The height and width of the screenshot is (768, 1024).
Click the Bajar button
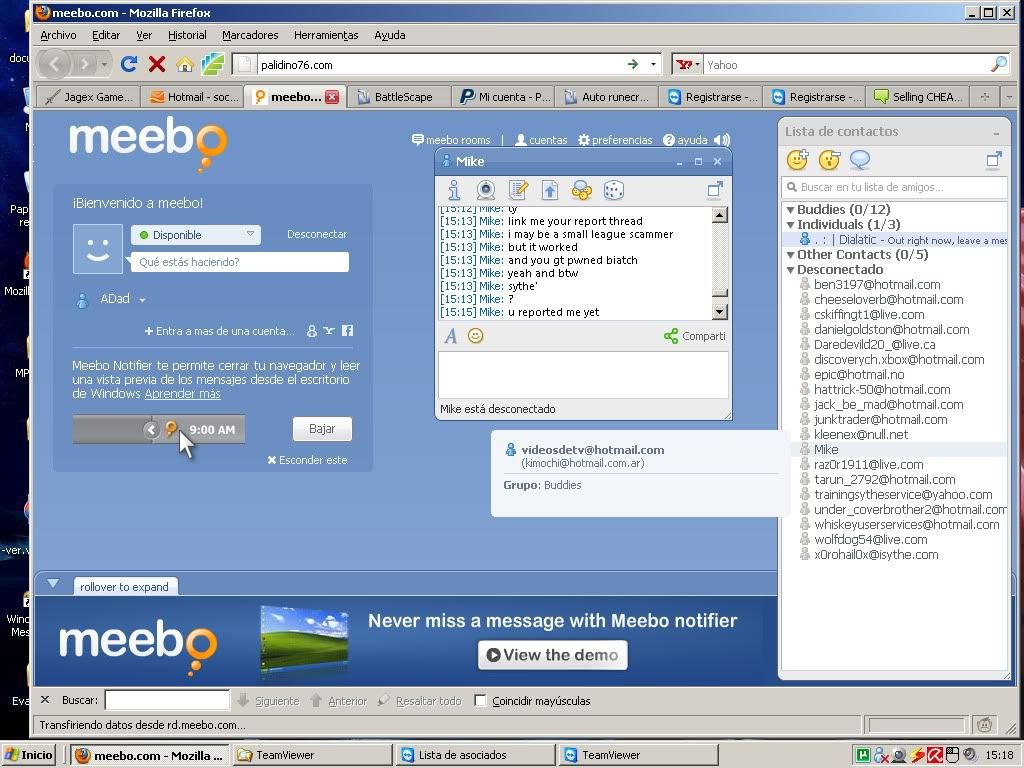click(322, 429)
